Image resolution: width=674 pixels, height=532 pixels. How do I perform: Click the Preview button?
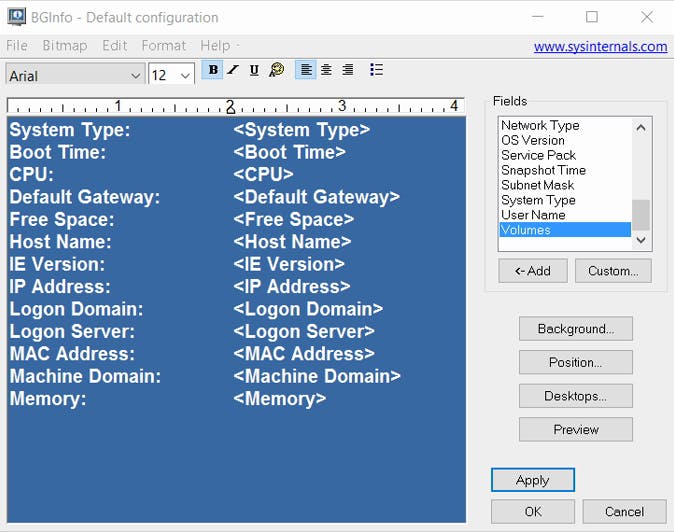[576, 429]
